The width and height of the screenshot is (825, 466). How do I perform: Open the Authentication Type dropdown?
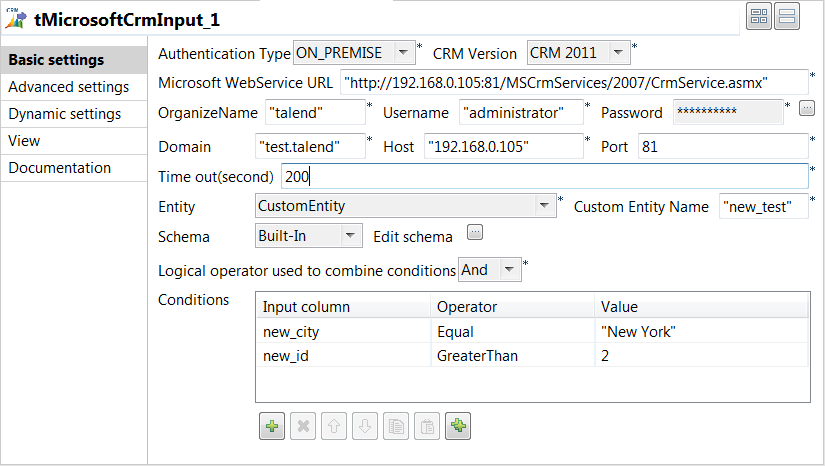(403, 52)
